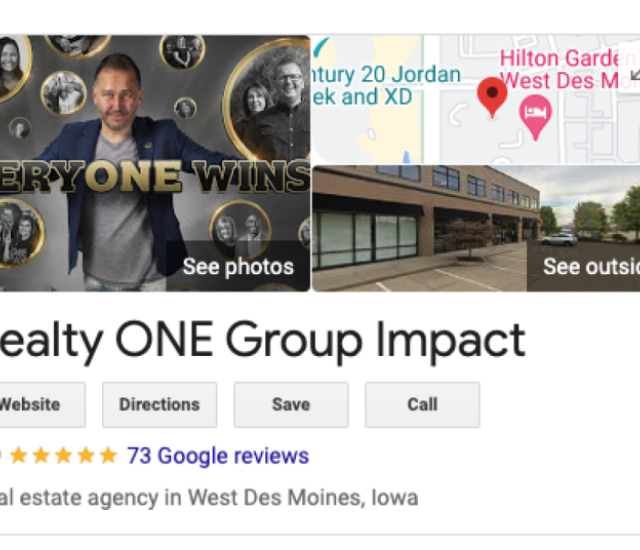640x550 pixels.
Task: Click the Save button
Action: pyautogui.click(x=291, y=405)
